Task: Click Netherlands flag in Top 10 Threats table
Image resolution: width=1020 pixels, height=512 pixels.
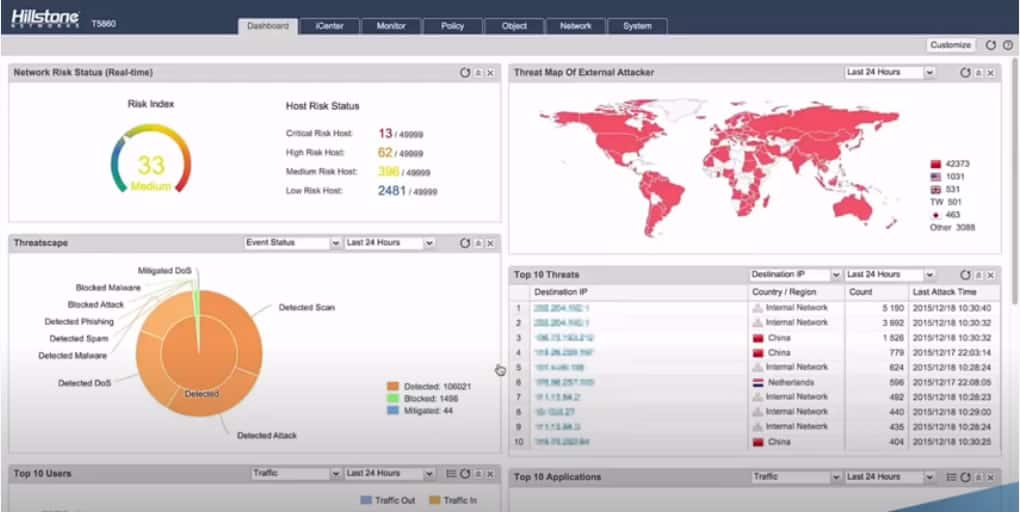Action: click(x=757, y=383)
